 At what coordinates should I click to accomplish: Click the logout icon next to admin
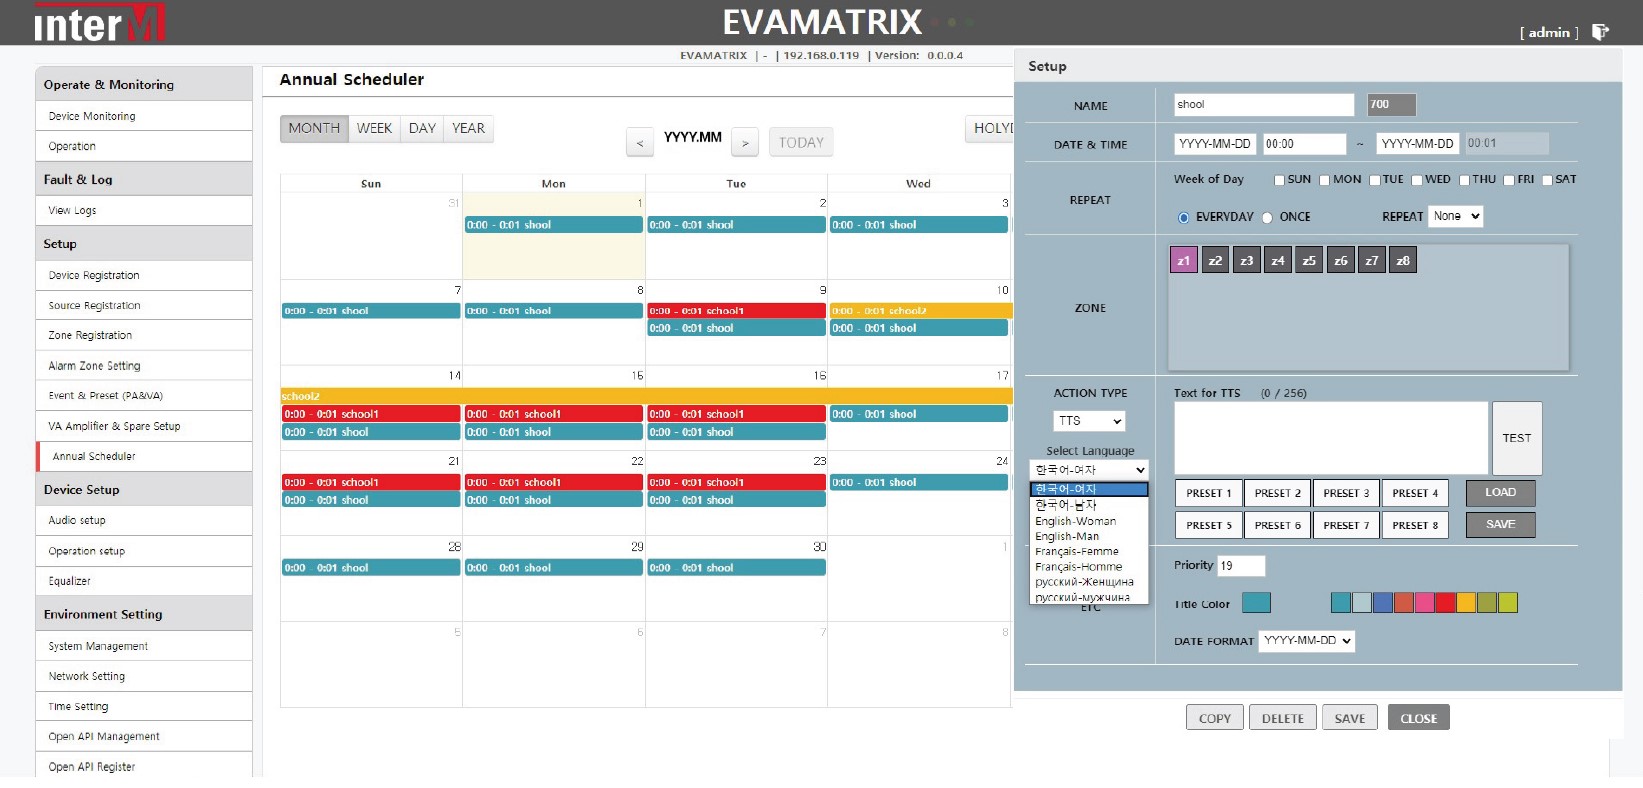[1600, 32]
